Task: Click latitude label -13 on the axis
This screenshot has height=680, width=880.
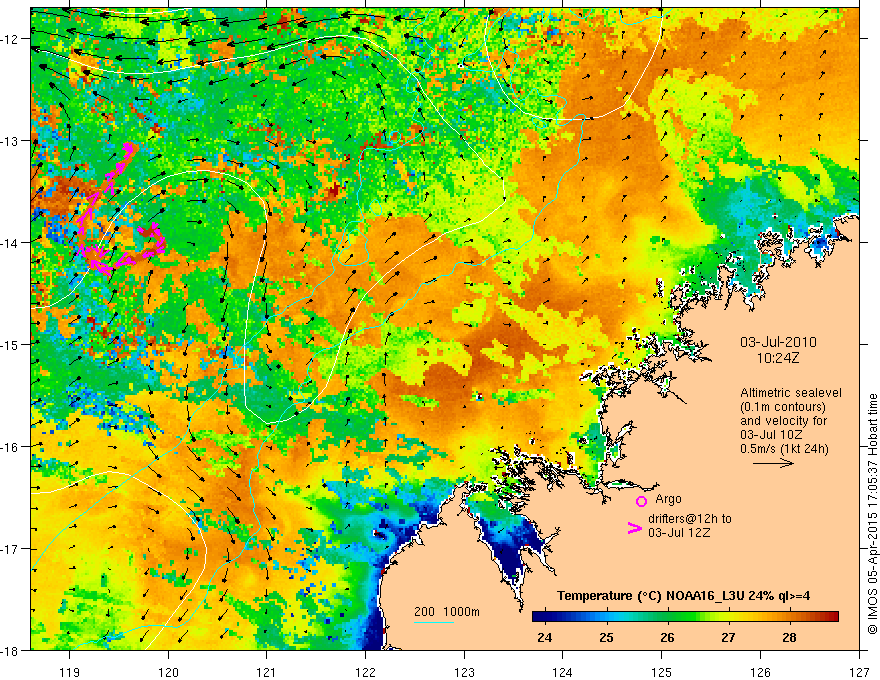Action: pyautogui.click(x=10, y=141)
